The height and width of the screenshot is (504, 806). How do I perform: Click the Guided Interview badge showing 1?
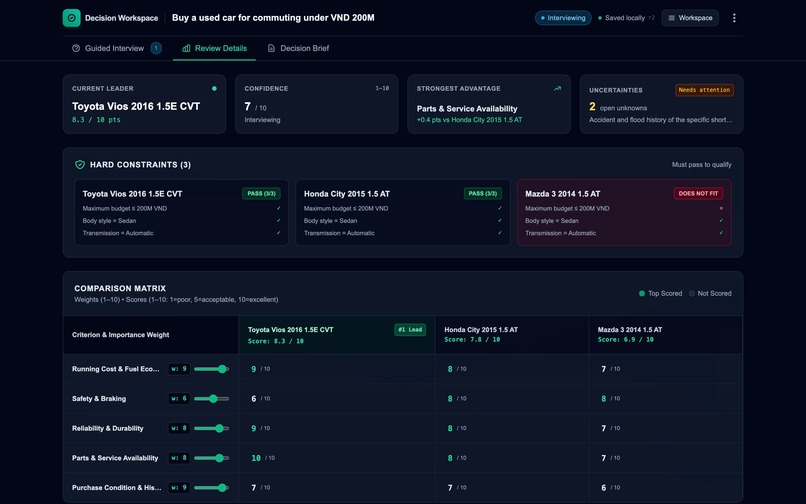tap(156, 48)
